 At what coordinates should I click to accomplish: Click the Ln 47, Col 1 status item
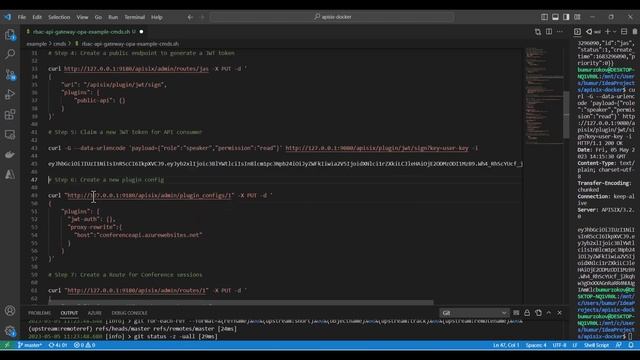[x=506, y=345]
